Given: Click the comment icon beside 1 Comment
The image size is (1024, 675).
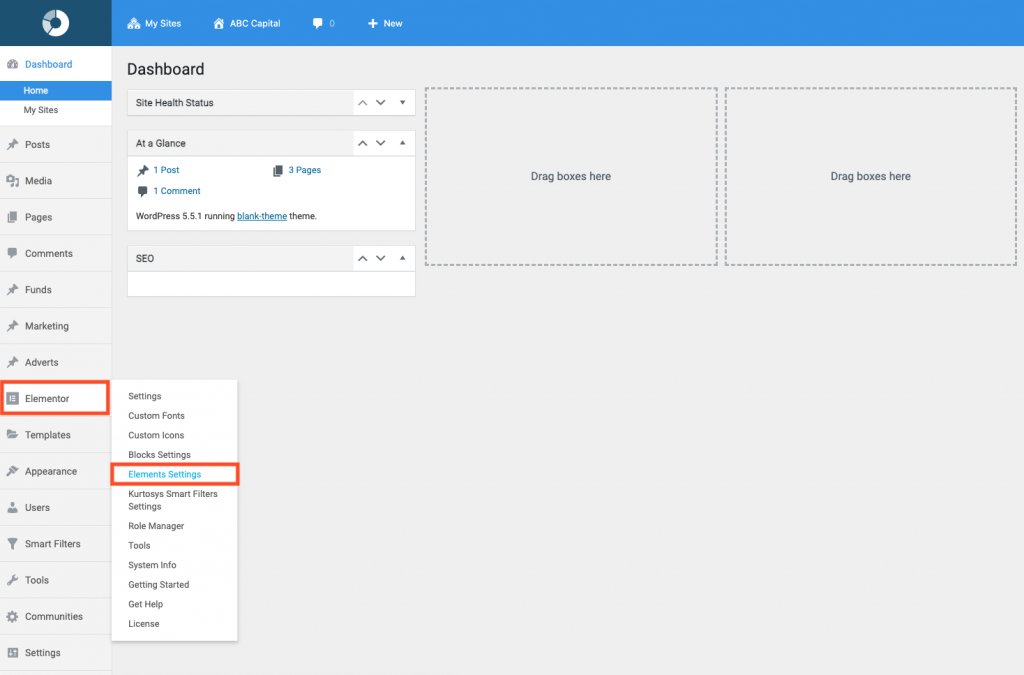Looking at the screenshot, I should click(x=142, y=191).
